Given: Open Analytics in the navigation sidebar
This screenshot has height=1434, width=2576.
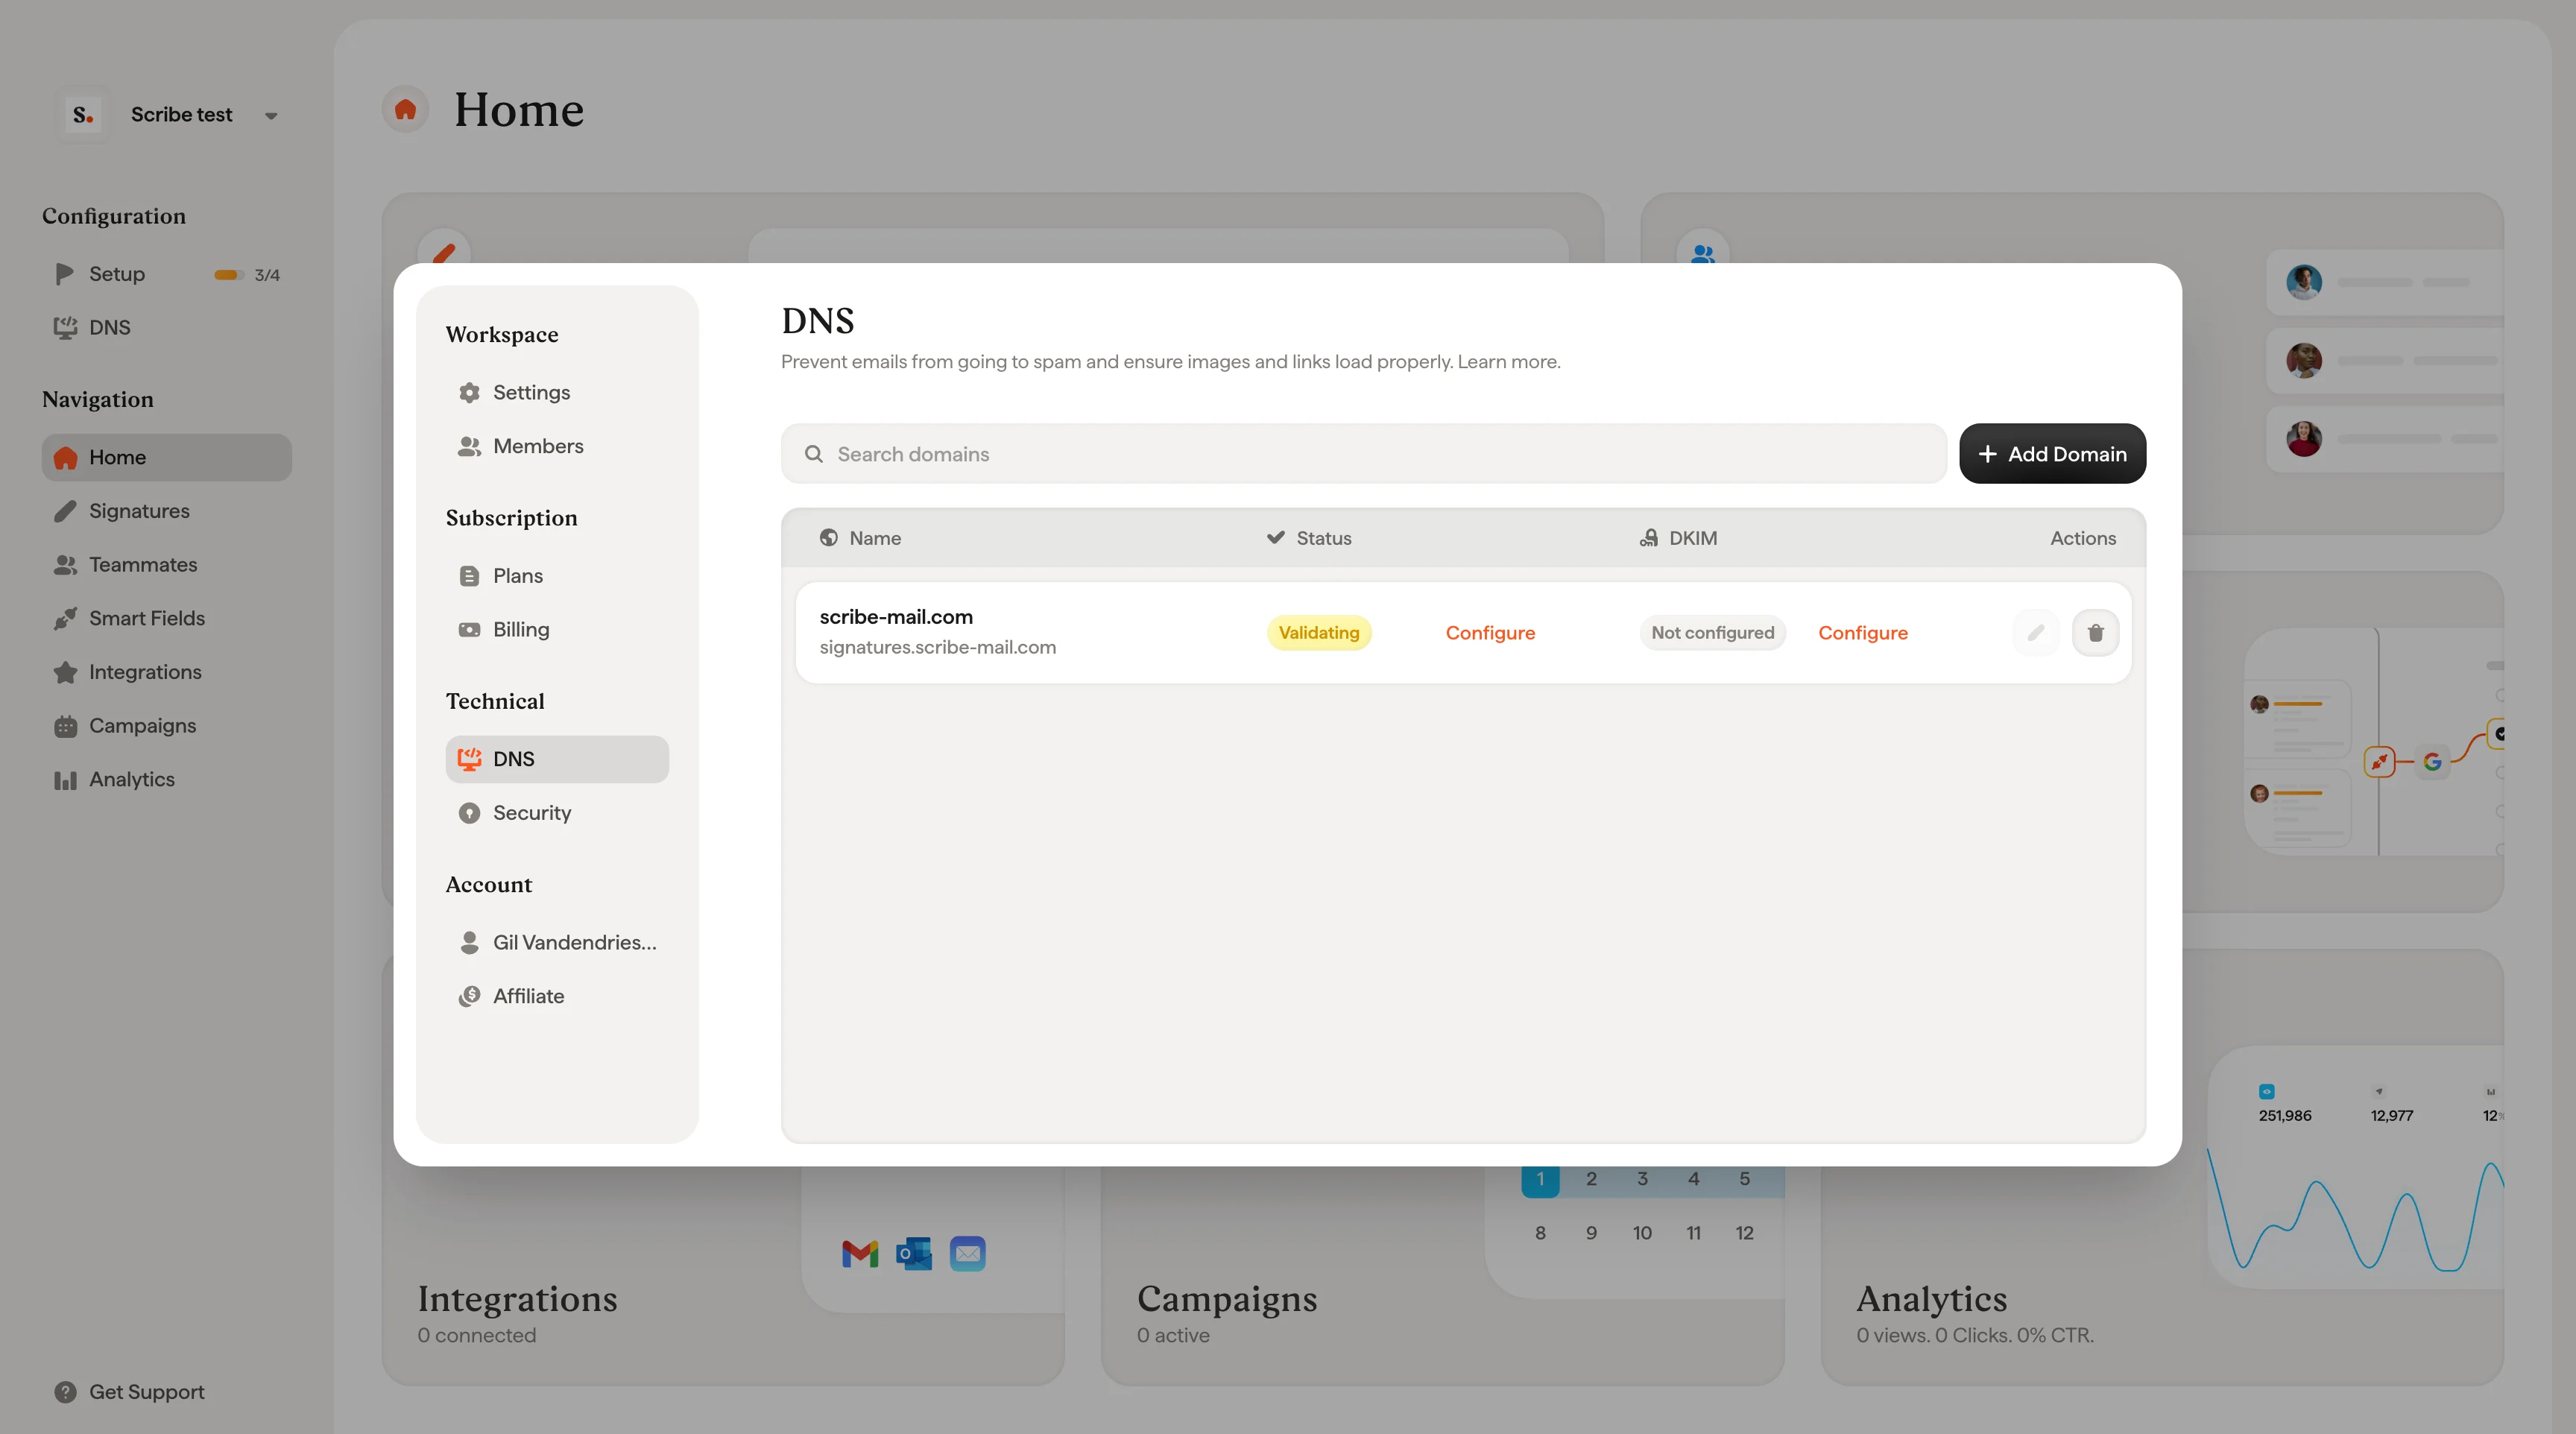Looking at the screenshot, I should pos(167,780).
